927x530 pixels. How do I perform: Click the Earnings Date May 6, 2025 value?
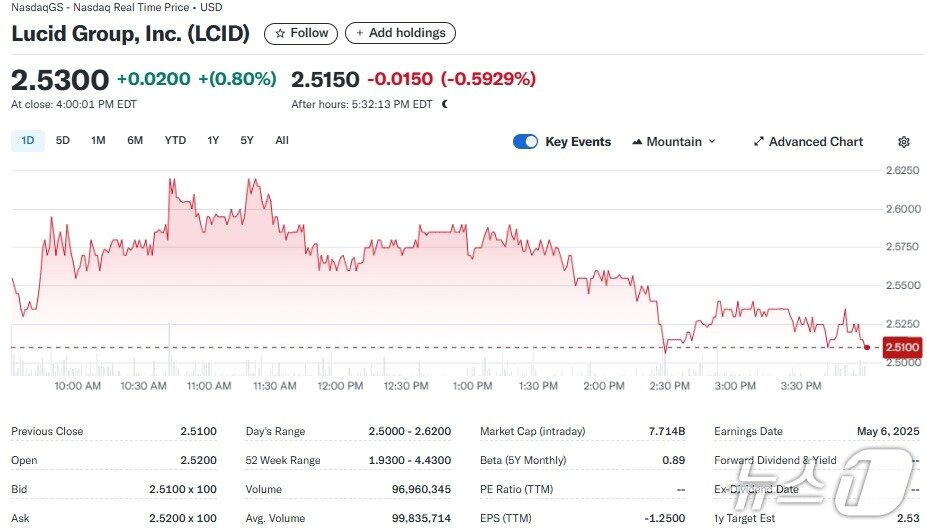886,432
